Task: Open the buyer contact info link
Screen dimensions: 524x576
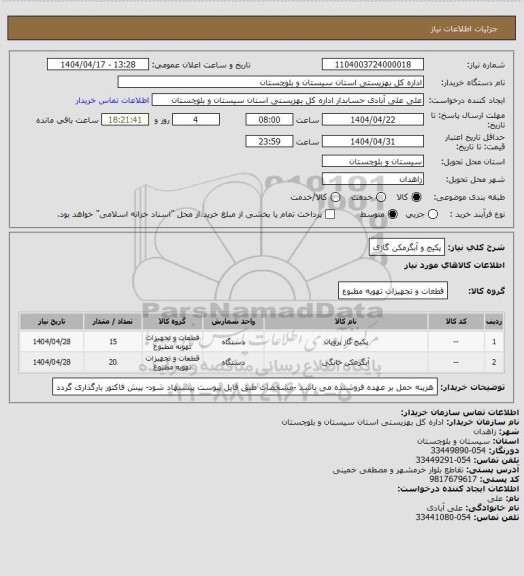Action: click(x=112, y=100)
